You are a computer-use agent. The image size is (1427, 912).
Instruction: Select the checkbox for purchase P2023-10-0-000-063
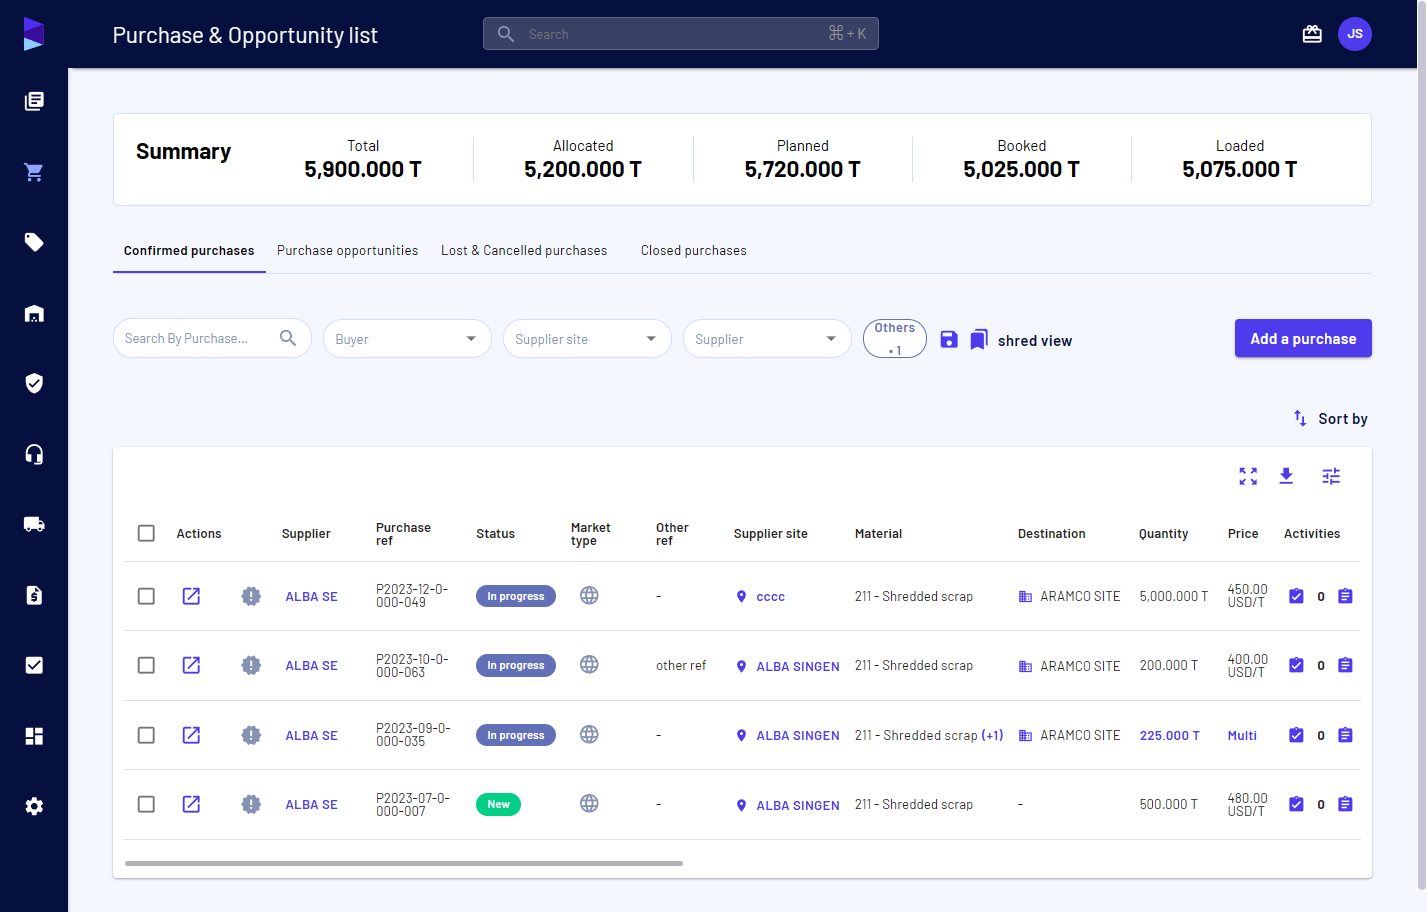click(146, 665)
